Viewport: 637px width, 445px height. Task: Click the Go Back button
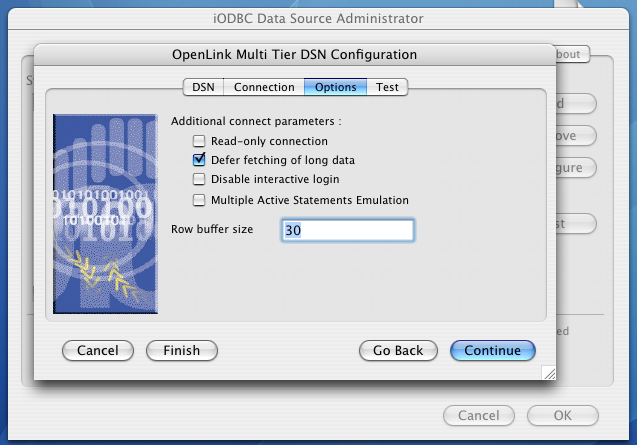pyautogui.click(x=398, y=350)
